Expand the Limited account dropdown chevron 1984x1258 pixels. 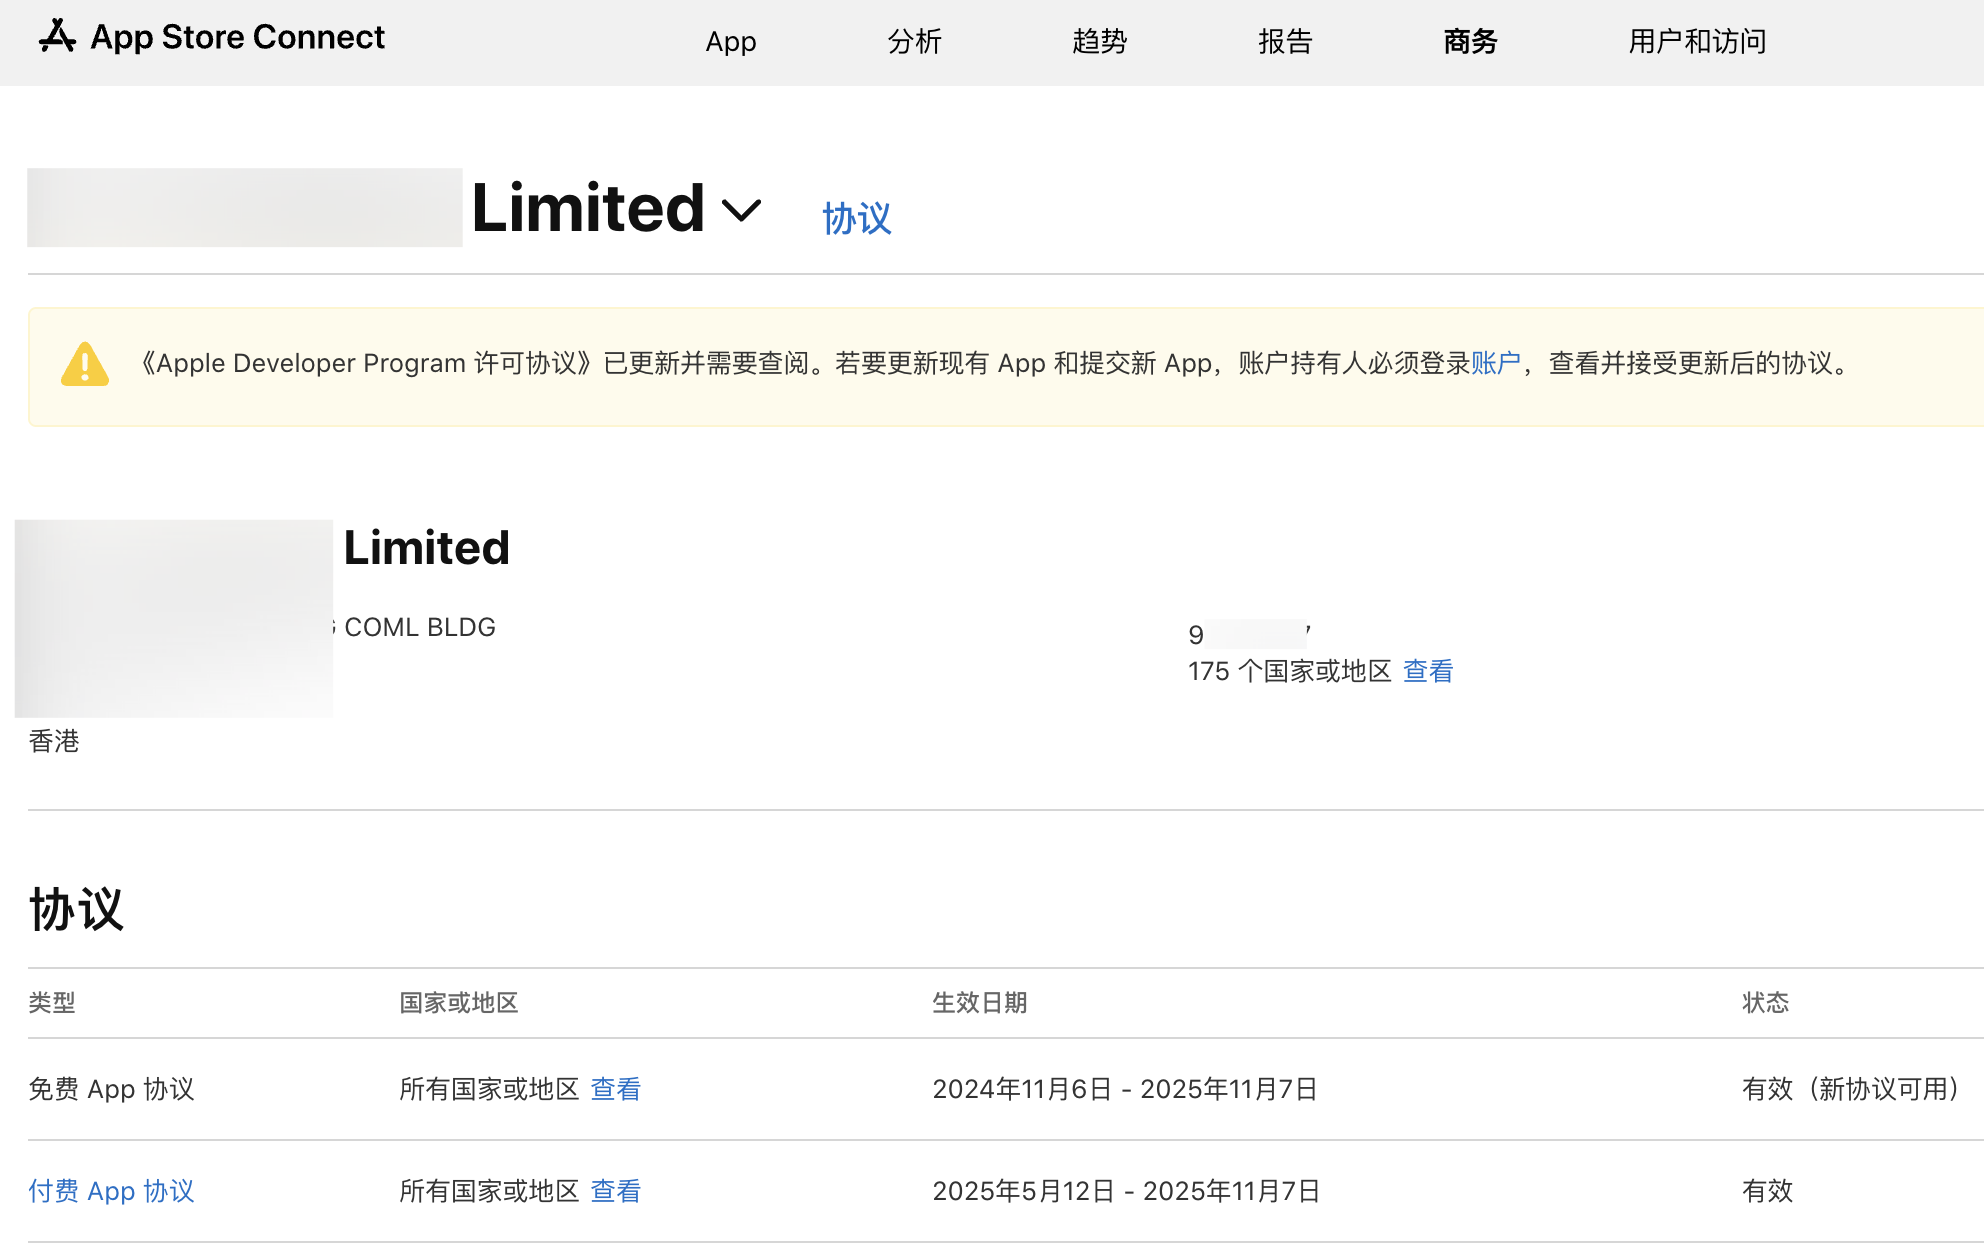pyautogui.click(x=742, y=211)
